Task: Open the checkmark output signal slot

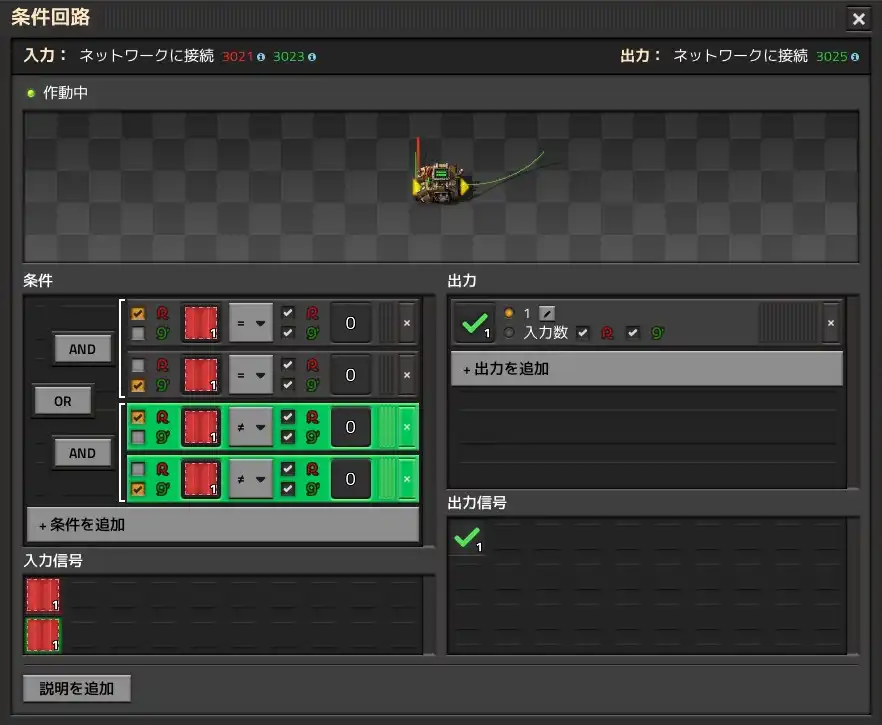Action: (473, 320)
